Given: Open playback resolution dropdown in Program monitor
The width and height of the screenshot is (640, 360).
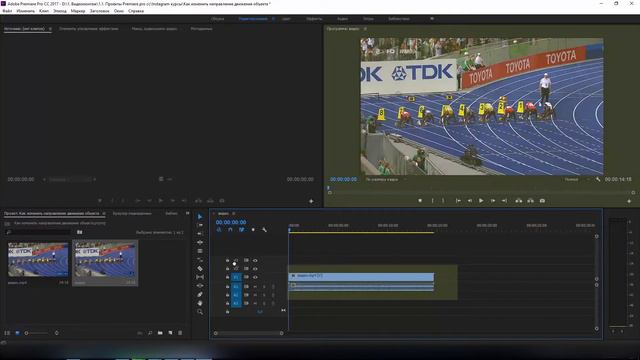Looking at the screenshot, I should (x=576, y=180).
